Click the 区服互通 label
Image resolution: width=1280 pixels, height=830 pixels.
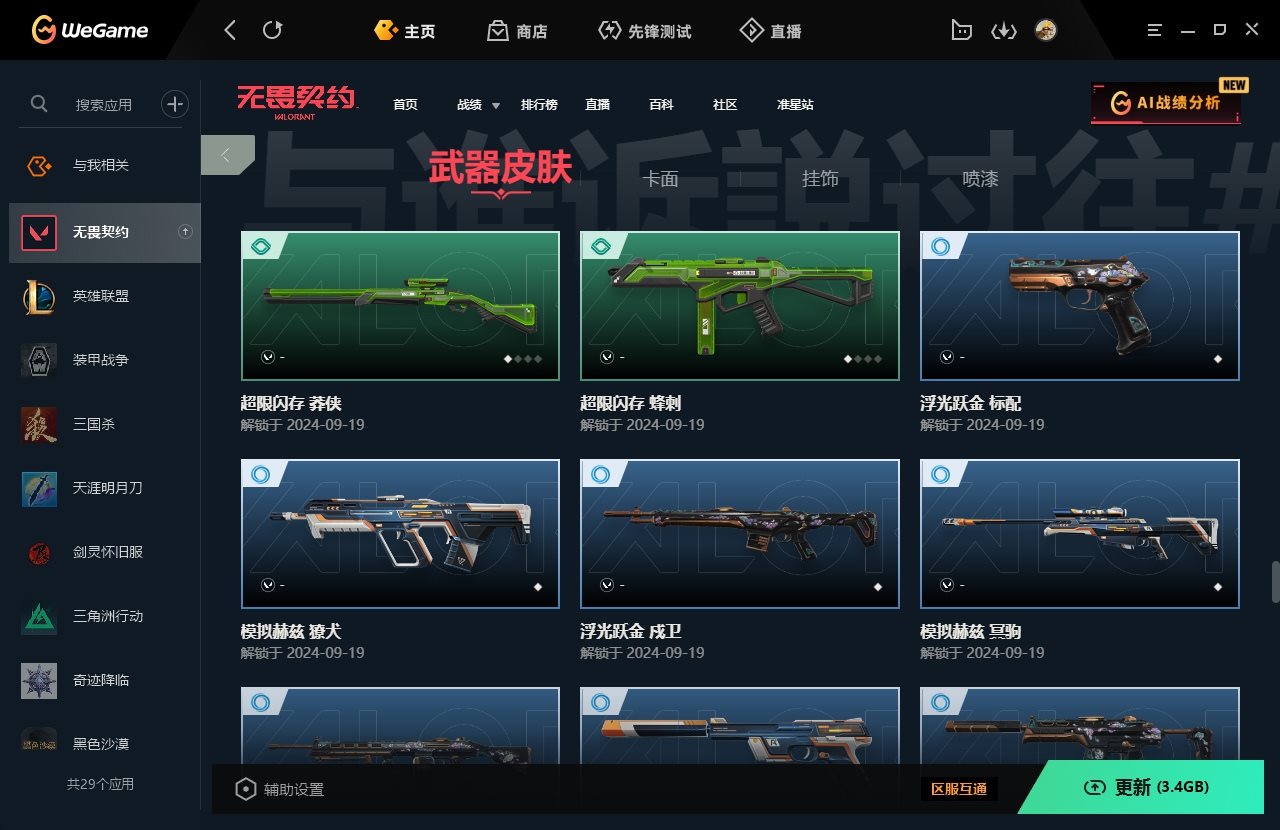(959, 789)
